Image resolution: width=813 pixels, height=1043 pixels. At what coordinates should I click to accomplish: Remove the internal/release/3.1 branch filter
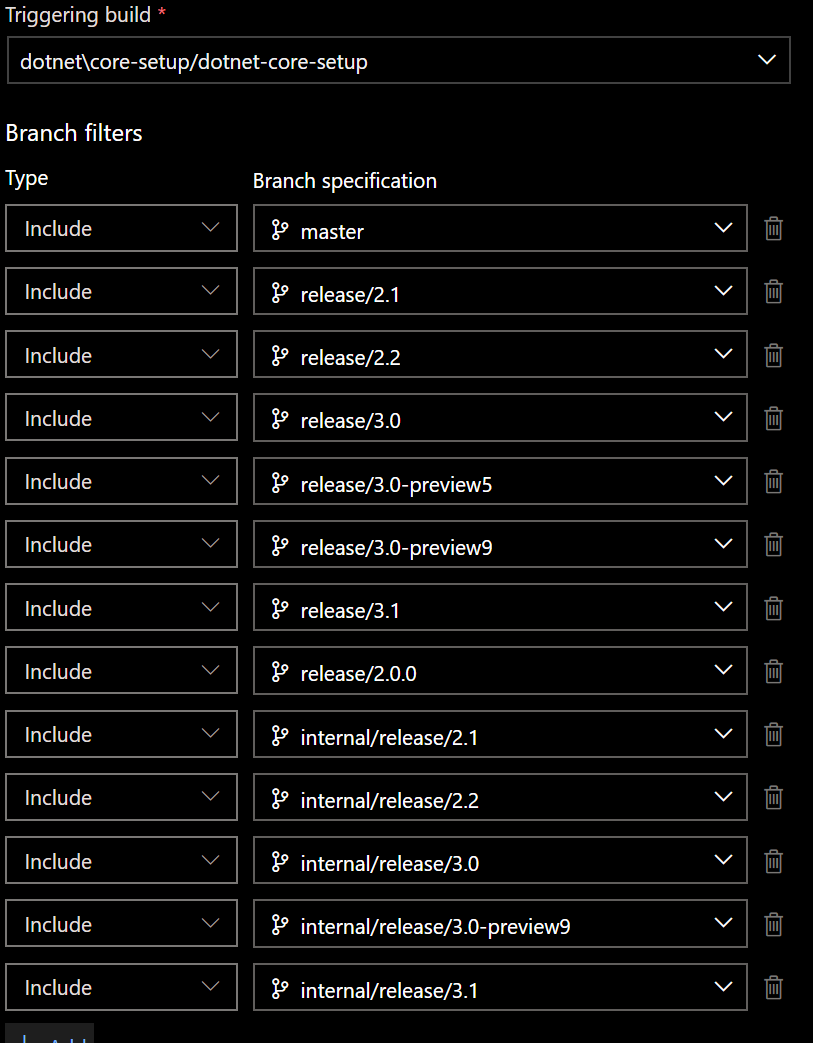(773, 987)
